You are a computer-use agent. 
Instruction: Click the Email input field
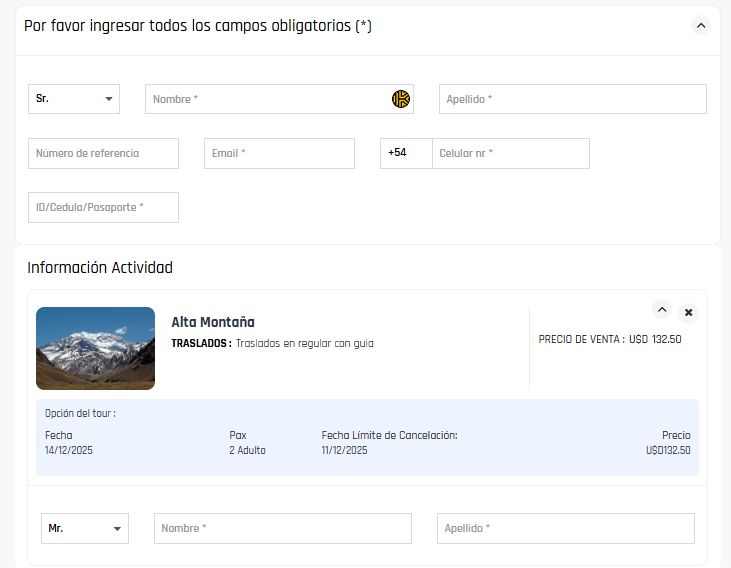pos(279,153)
